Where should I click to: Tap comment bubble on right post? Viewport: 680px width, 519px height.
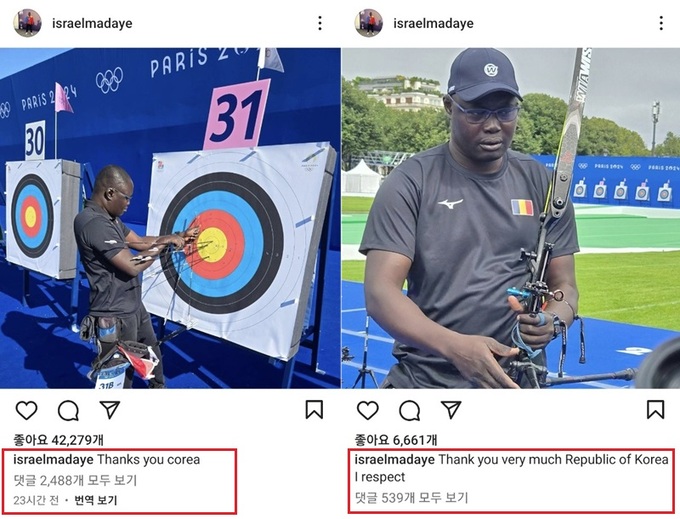[409, 410]
